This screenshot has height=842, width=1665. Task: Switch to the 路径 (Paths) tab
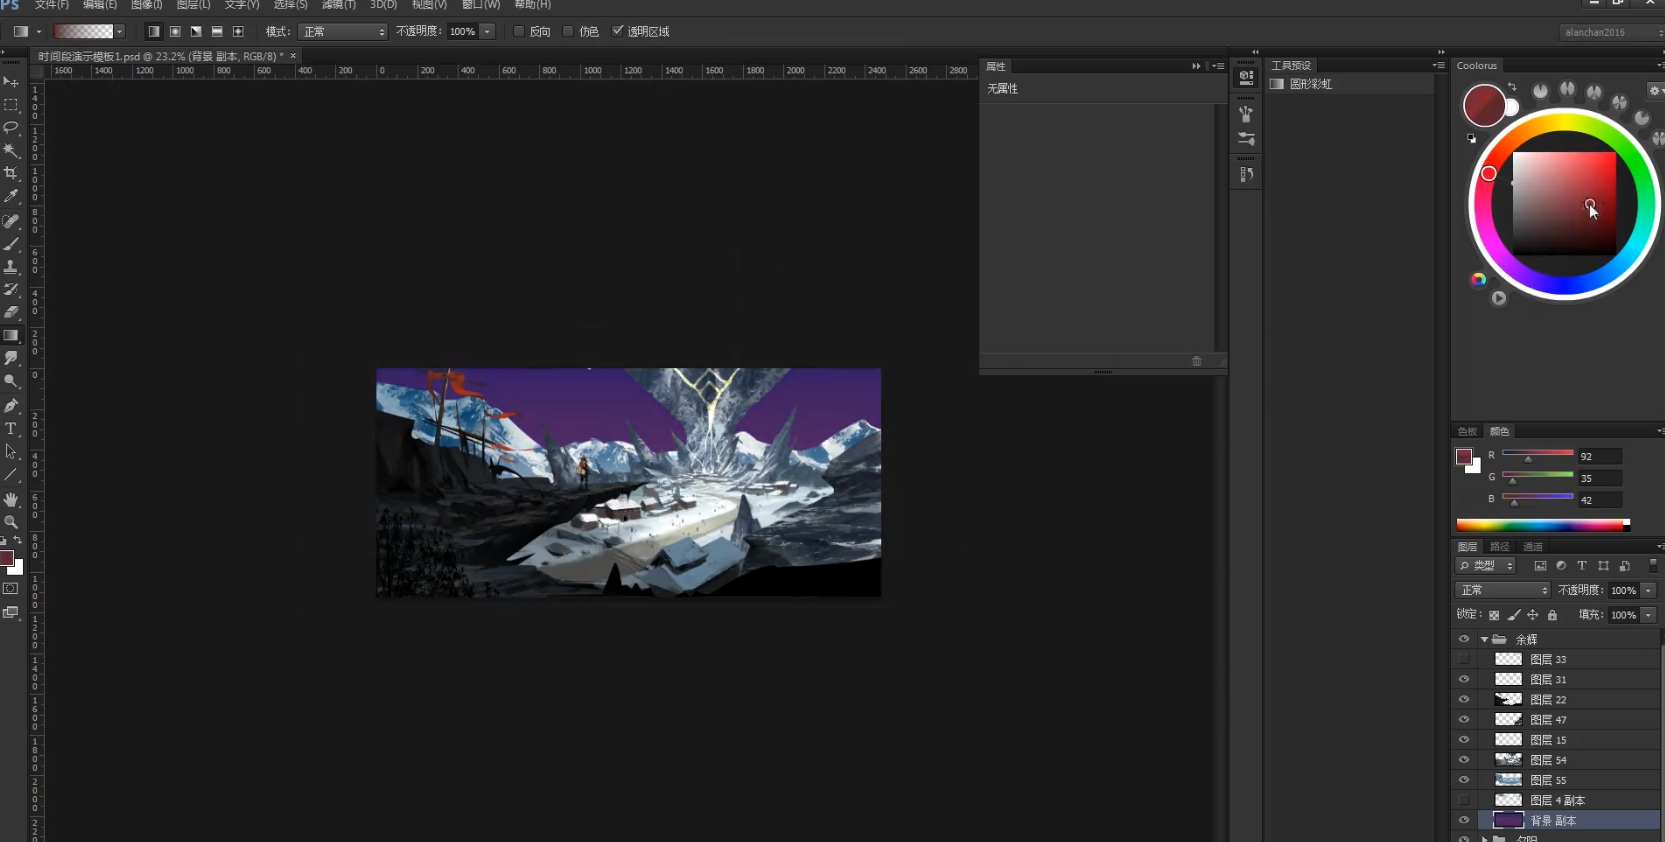[x=1499, y=547]
